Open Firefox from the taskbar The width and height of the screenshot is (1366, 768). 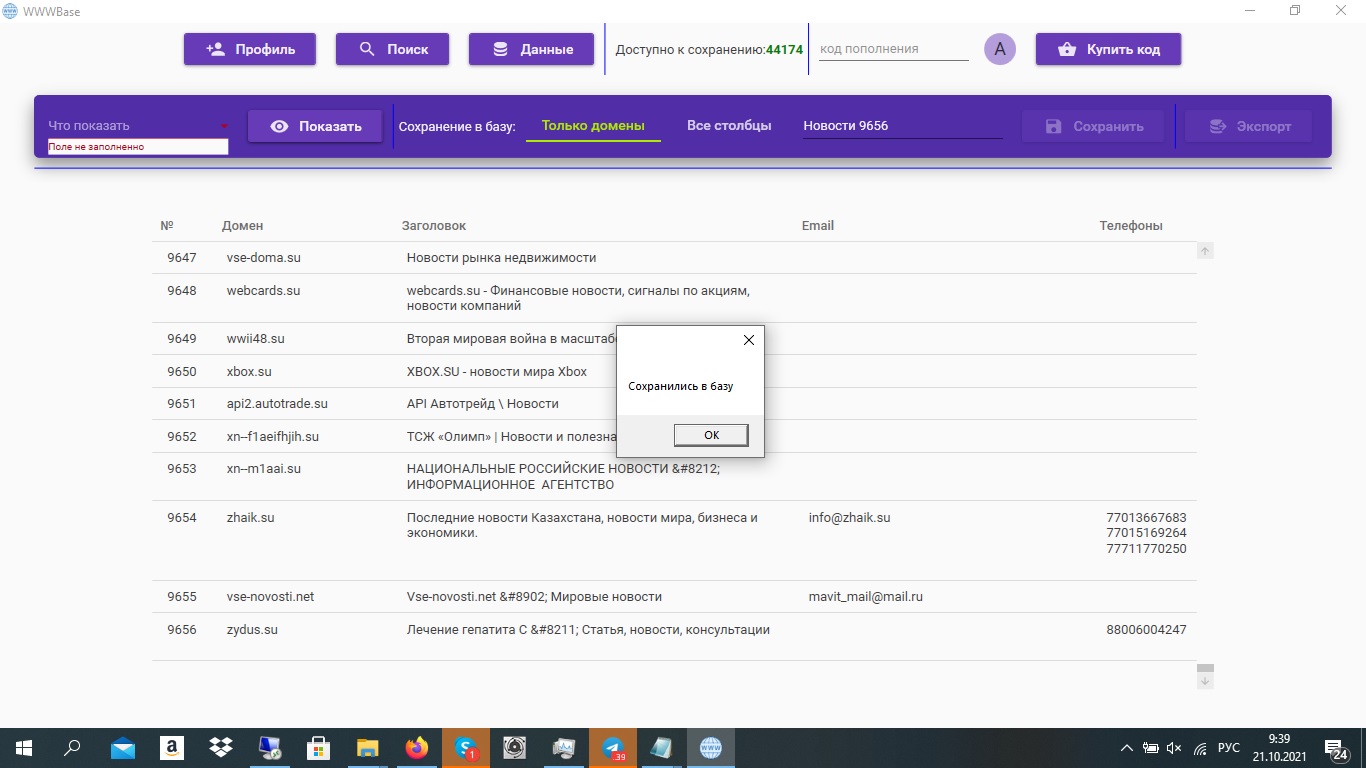[x=417, y=748]
